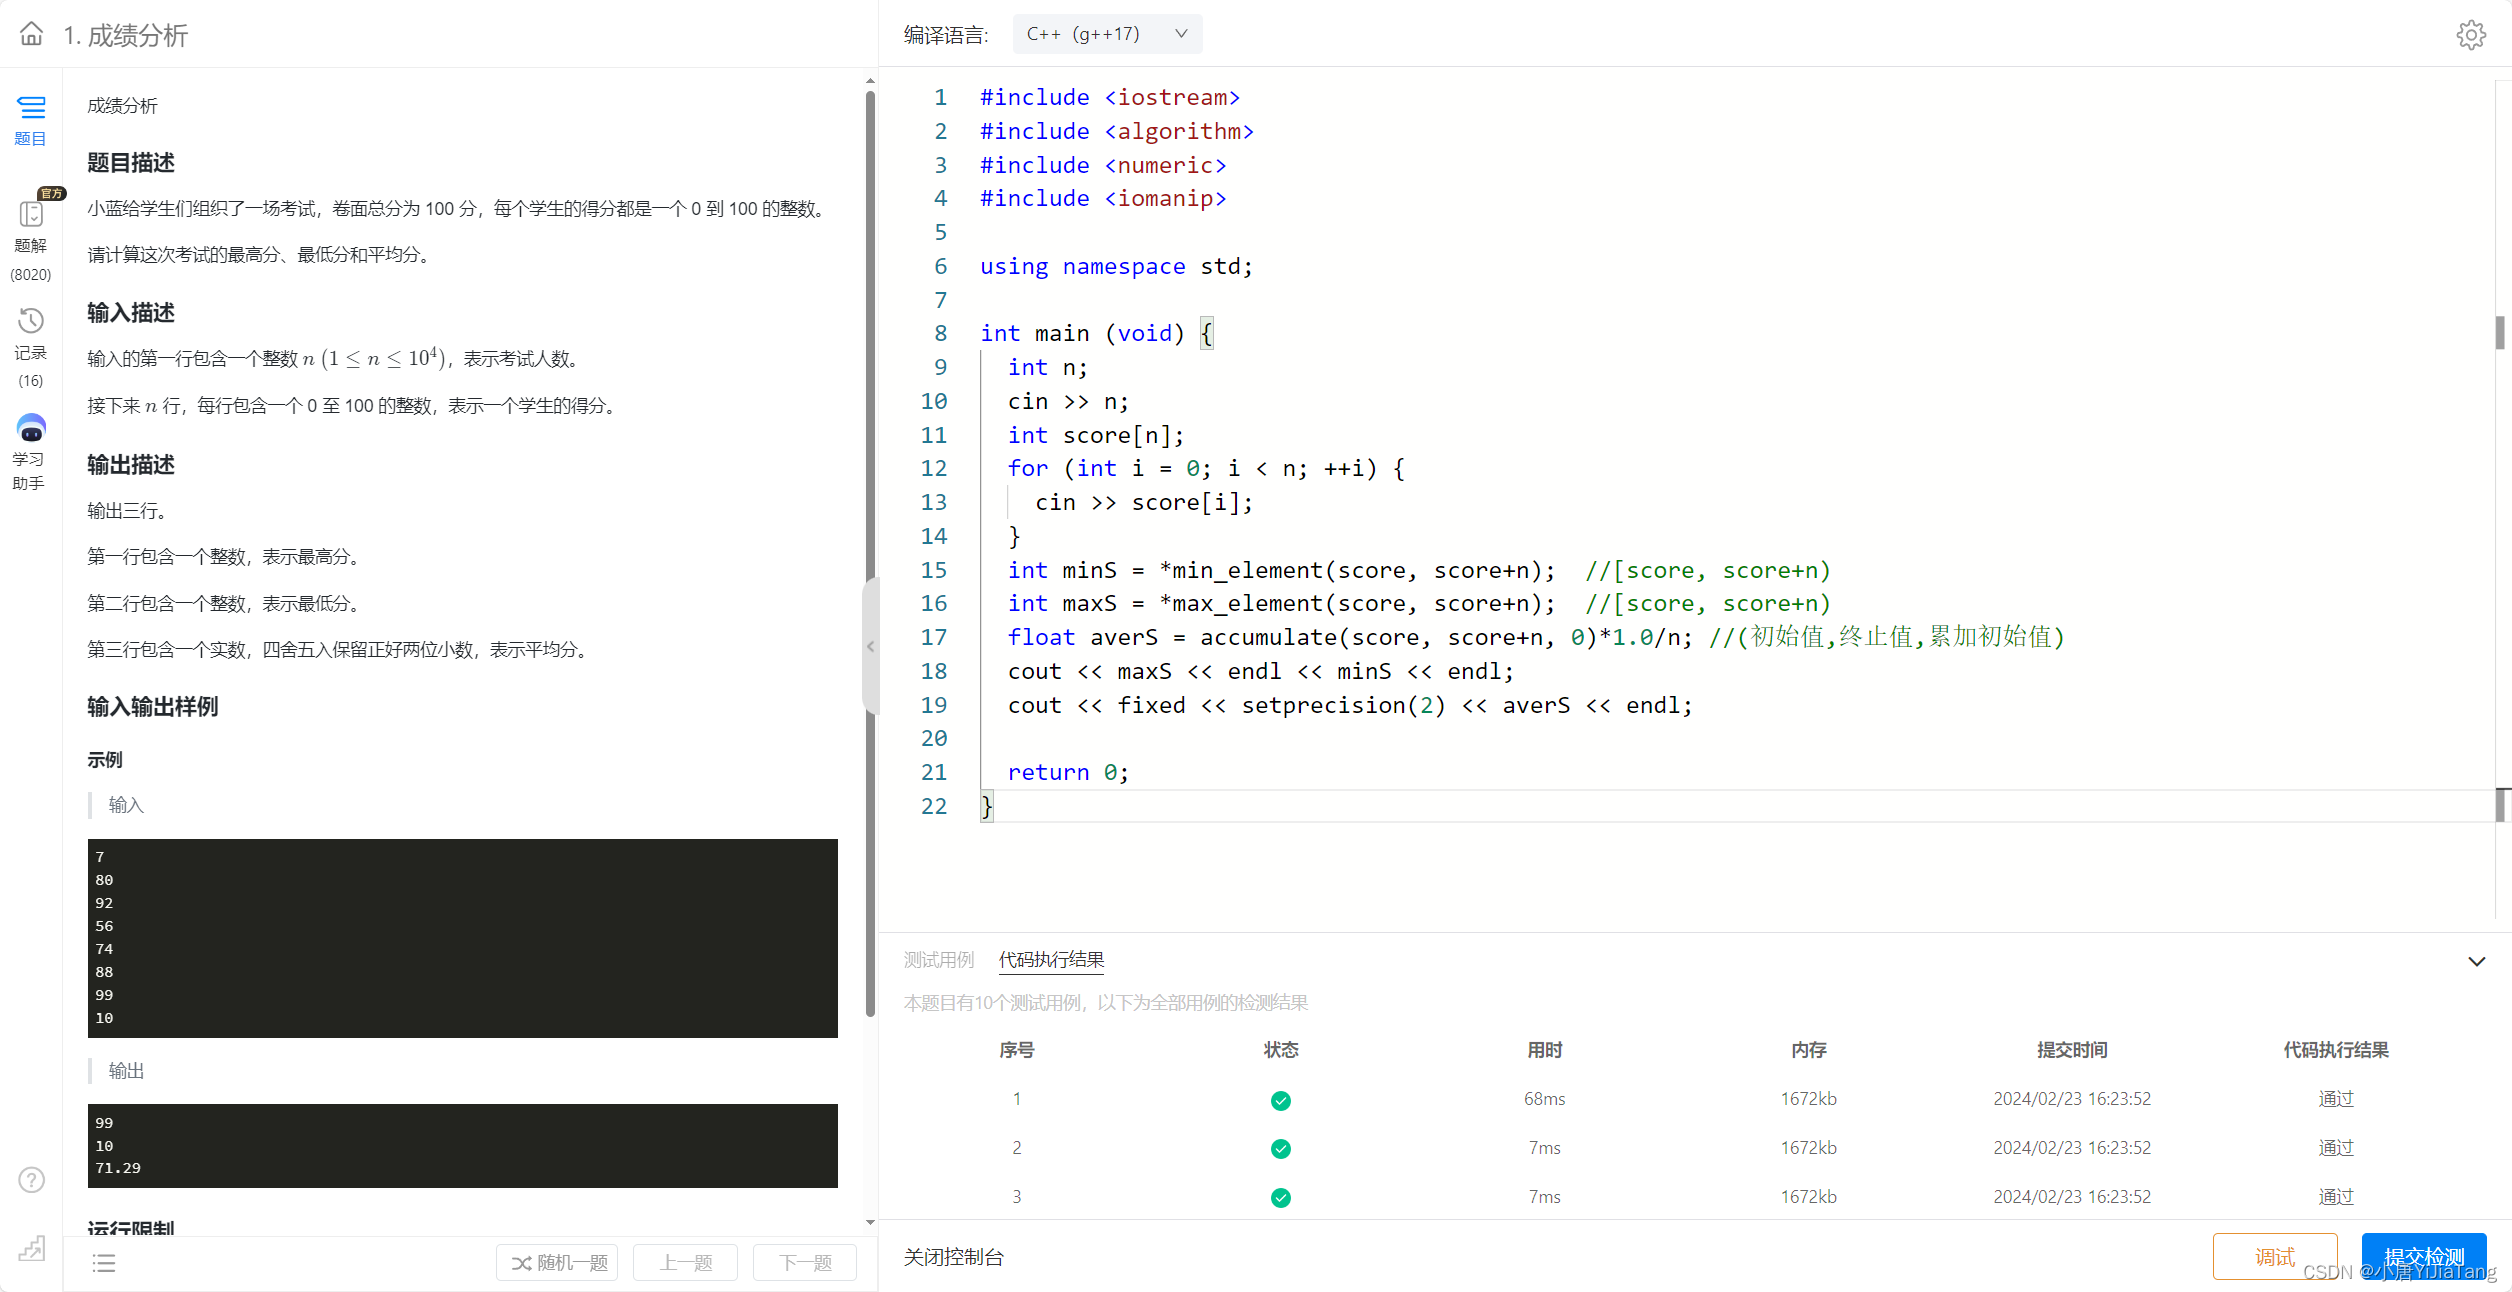2512x1292 pixels.
Task: Click the 提交时间 column header
Action: coord(2072,1050)
